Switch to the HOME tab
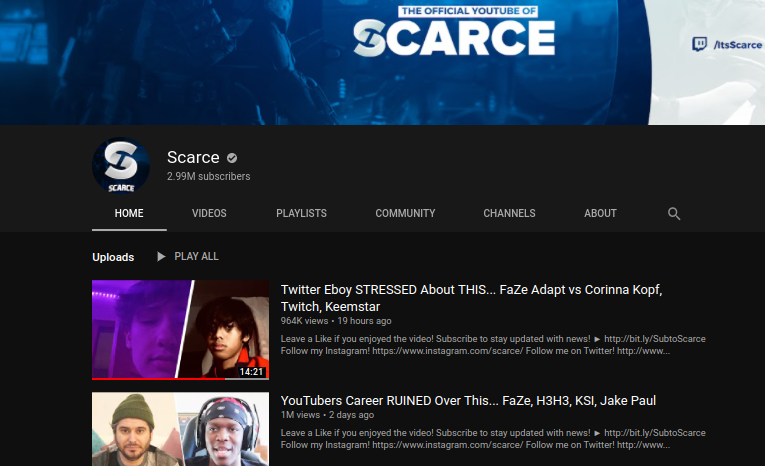Screen dimensions: 765x466 [x=129, y=213]
